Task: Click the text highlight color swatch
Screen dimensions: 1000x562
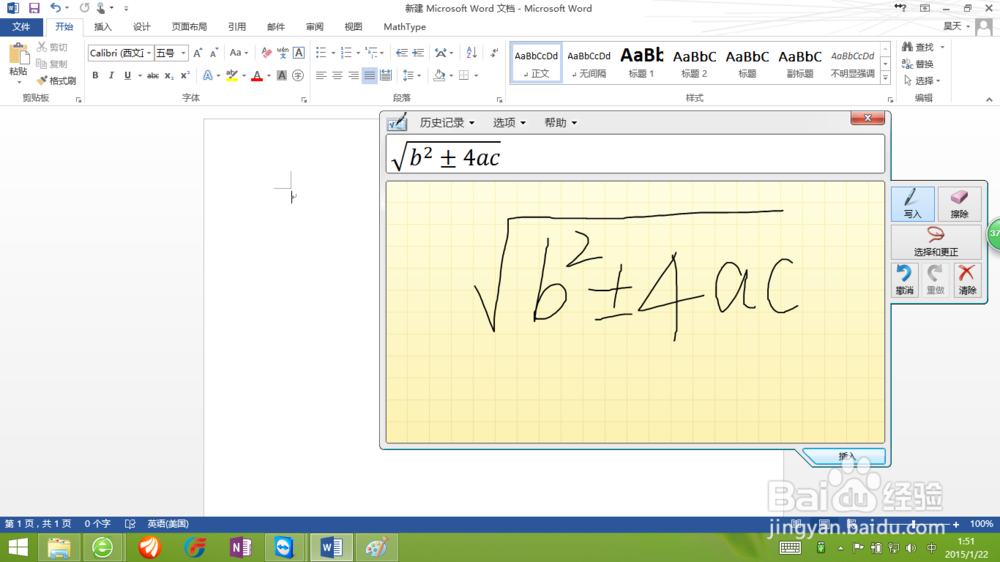Action: click(232, 75)
